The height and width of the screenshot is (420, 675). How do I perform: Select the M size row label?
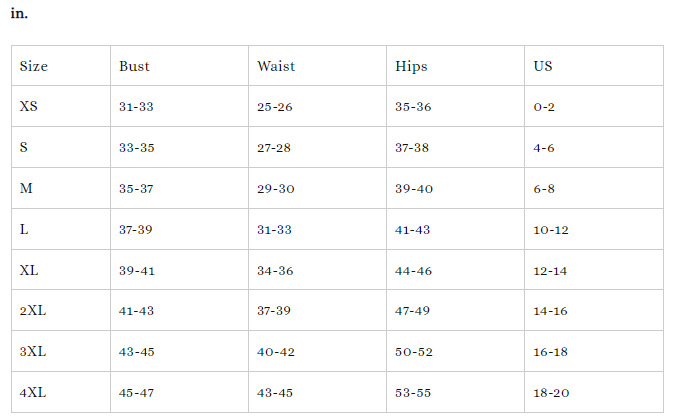point(26,188)
